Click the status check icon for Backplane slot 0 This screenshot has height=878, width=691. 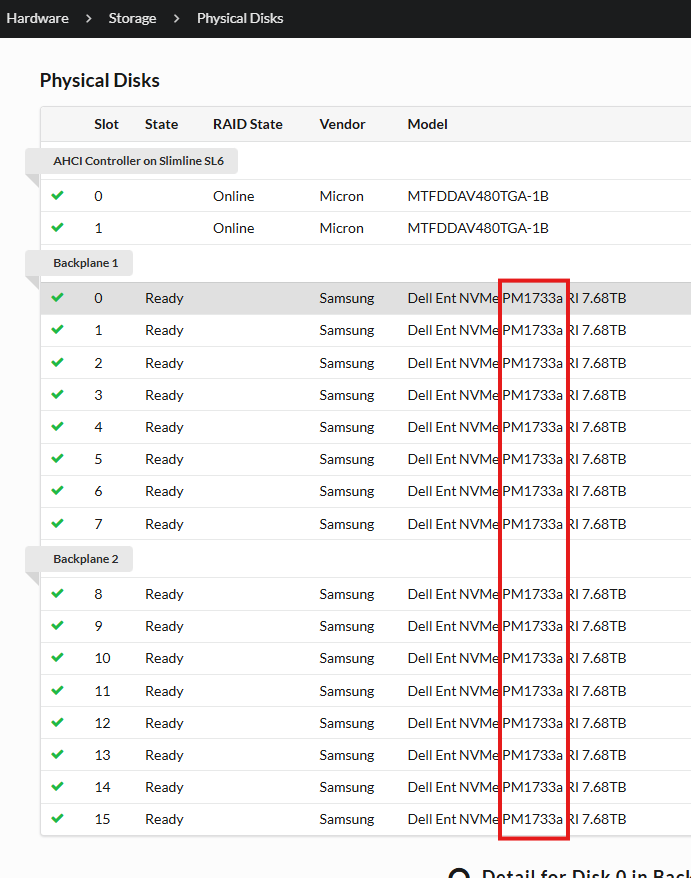pyautogui.click(x=57, y=297)
